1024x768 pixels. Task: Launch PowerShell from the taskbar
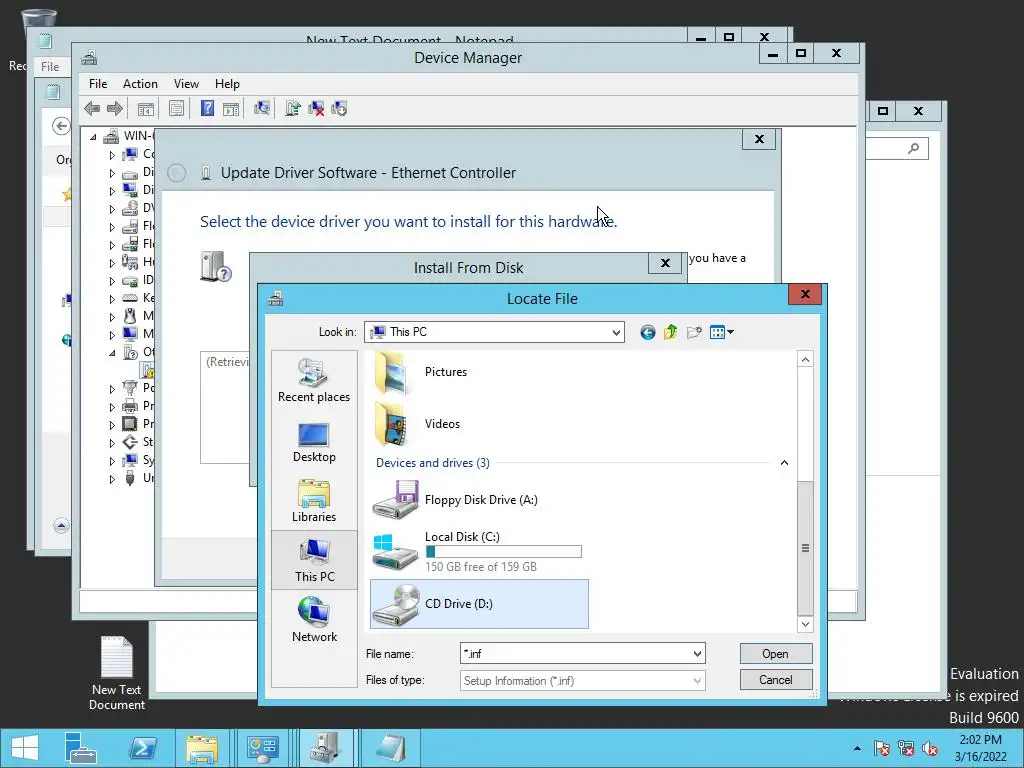click(142, 748)
